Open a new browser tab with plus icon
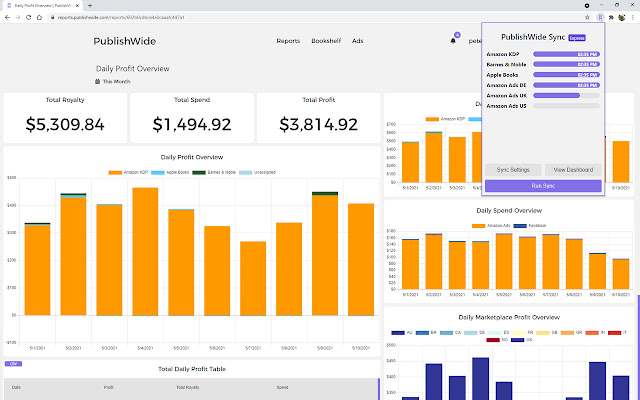 pyautogui.click(x=89, y=5)
